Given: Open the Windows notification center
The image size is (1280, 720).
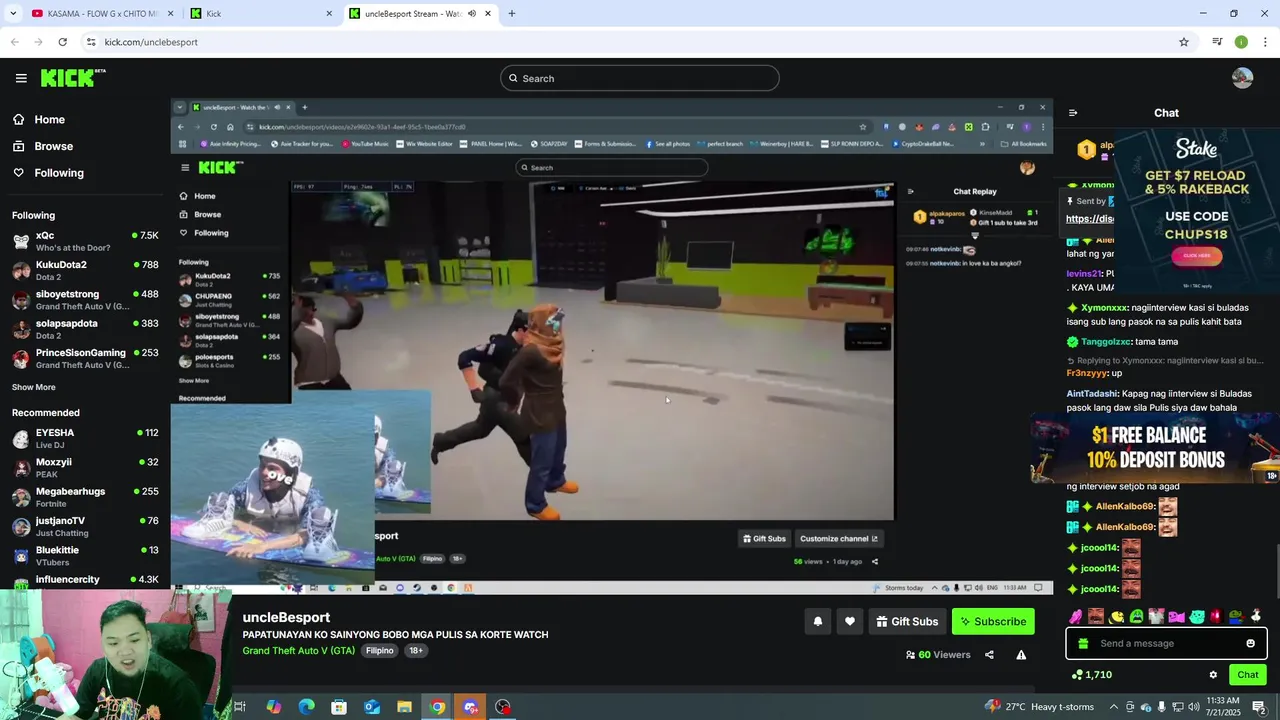Looking at the screenshot, I should tap(1259, 707).
